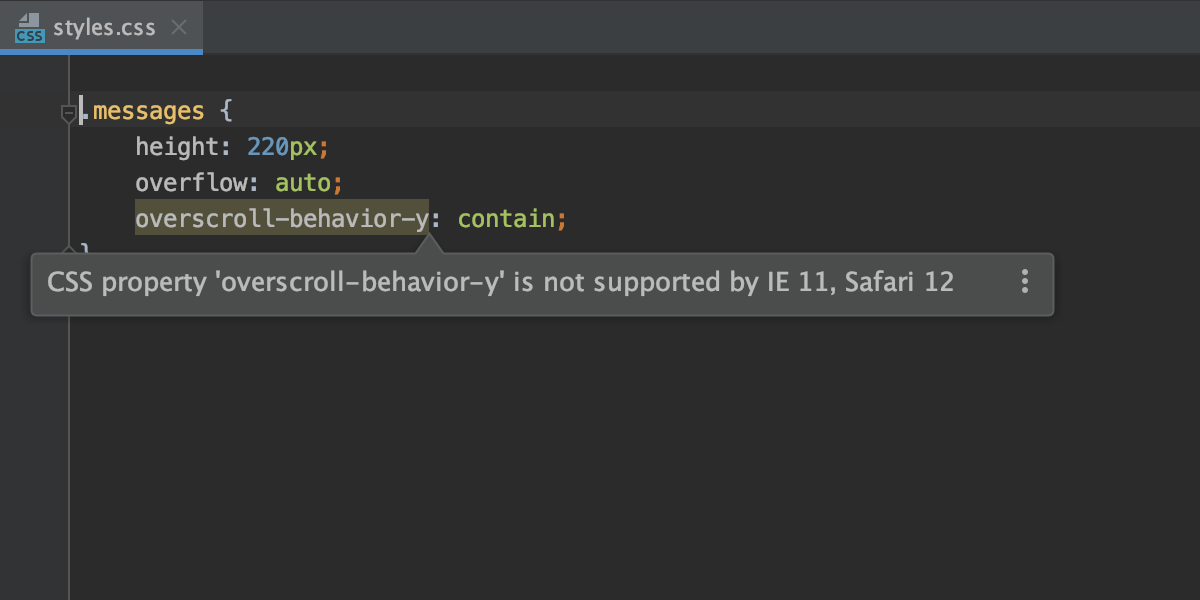Viewport: 1200px width, 600px height.
Task: Expand the folded region at the closing brace
Action: [71, 248]
